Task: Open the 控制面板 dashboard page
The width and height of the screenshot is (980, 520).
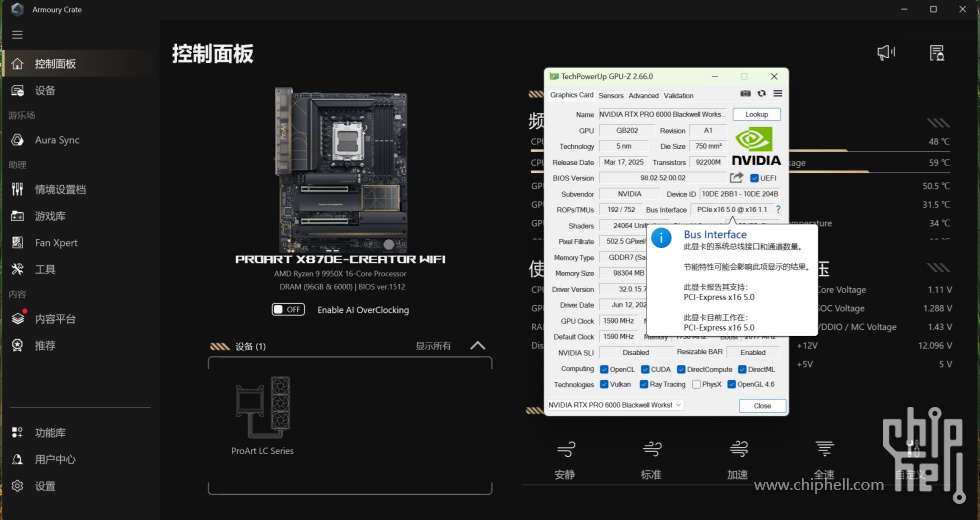Action: coord(78,64)
